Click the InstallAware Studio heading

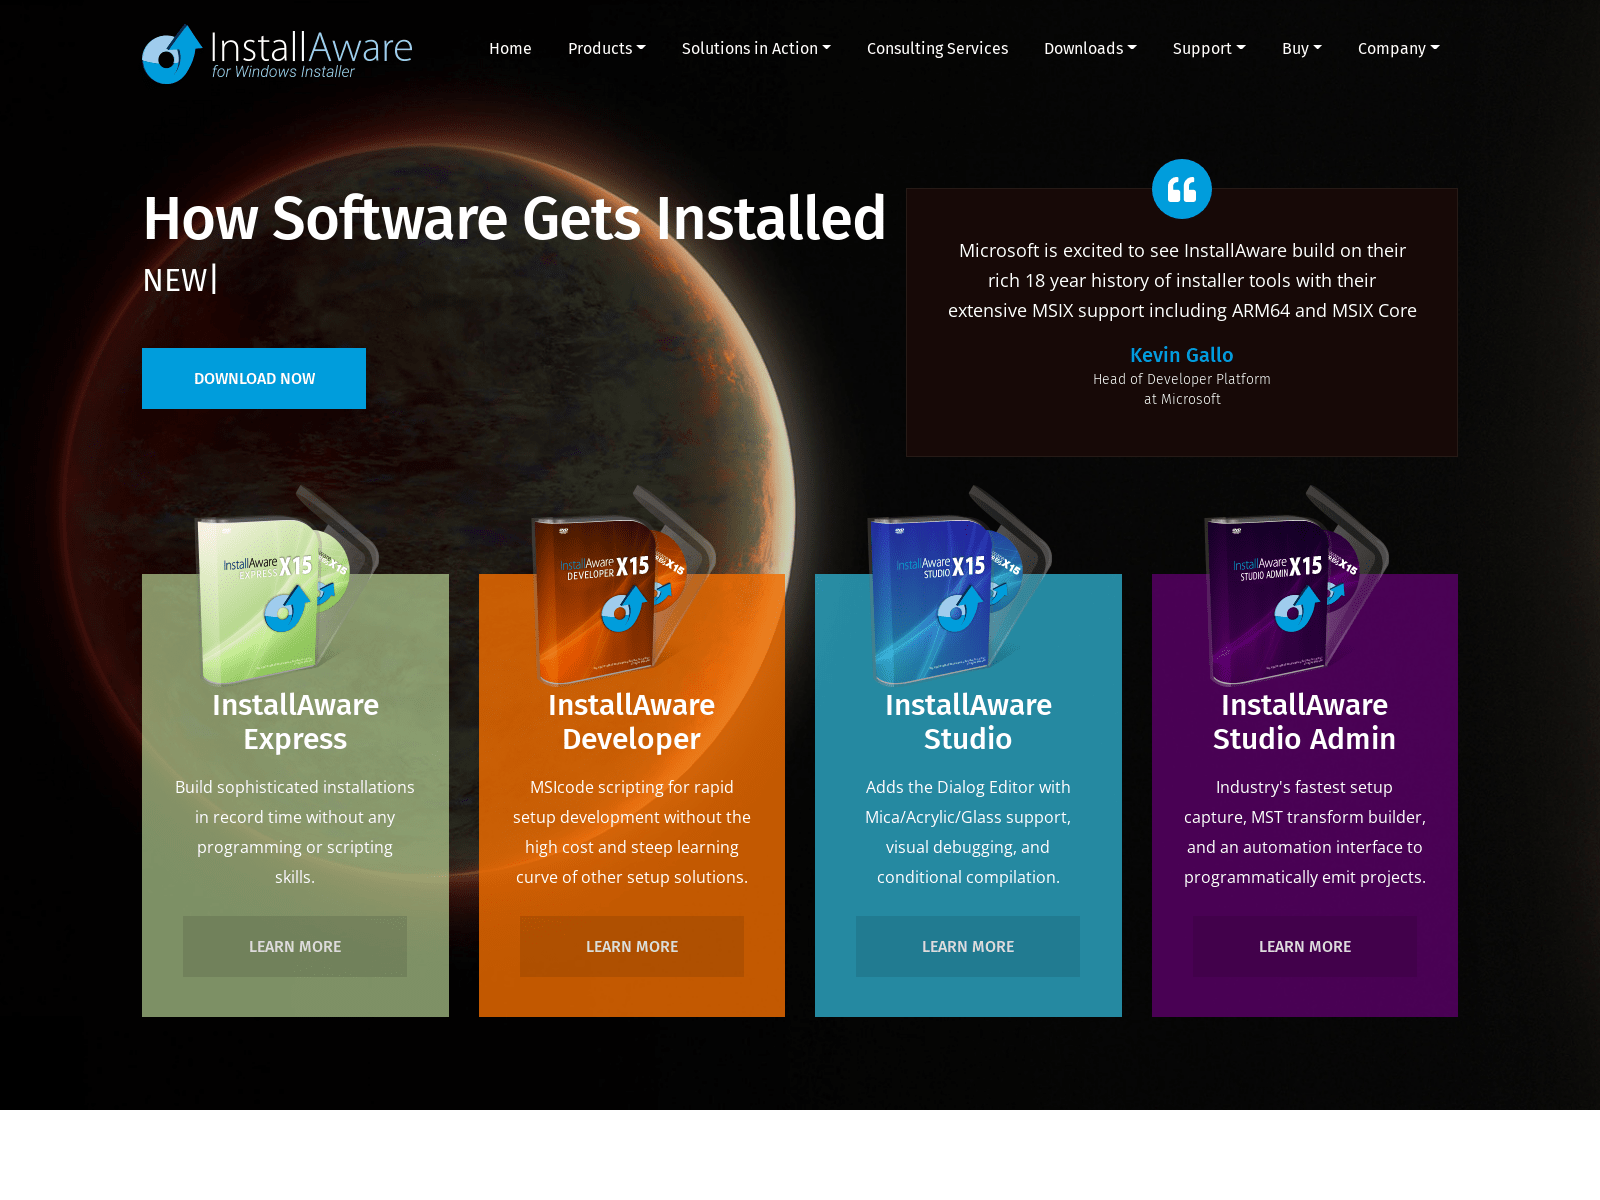coord(968,722)
